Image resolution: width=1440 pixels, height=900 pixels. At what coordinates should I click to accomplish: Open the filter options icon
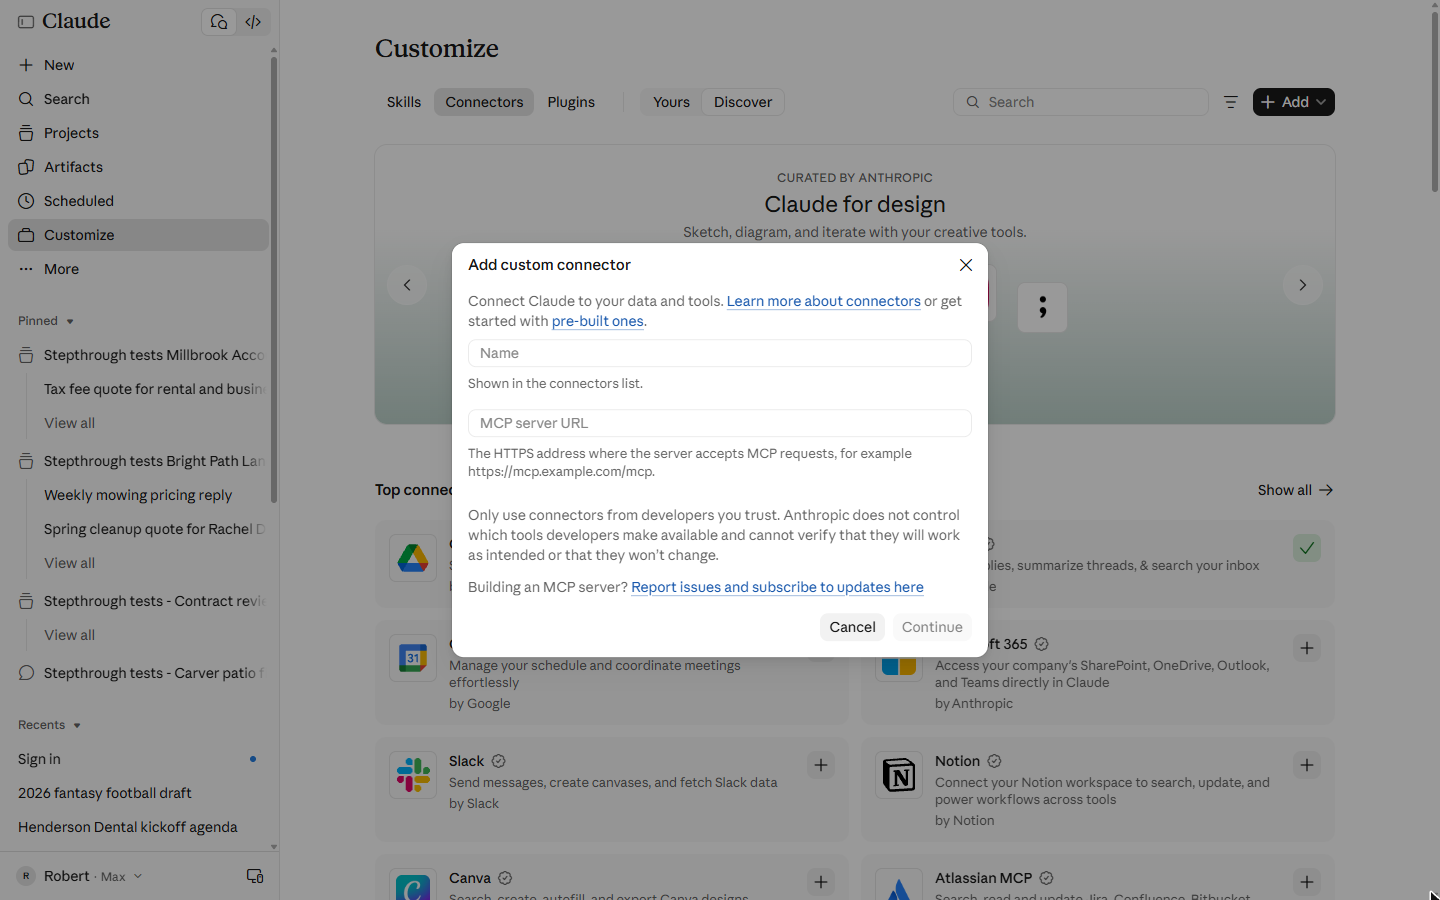point(1231,102)
